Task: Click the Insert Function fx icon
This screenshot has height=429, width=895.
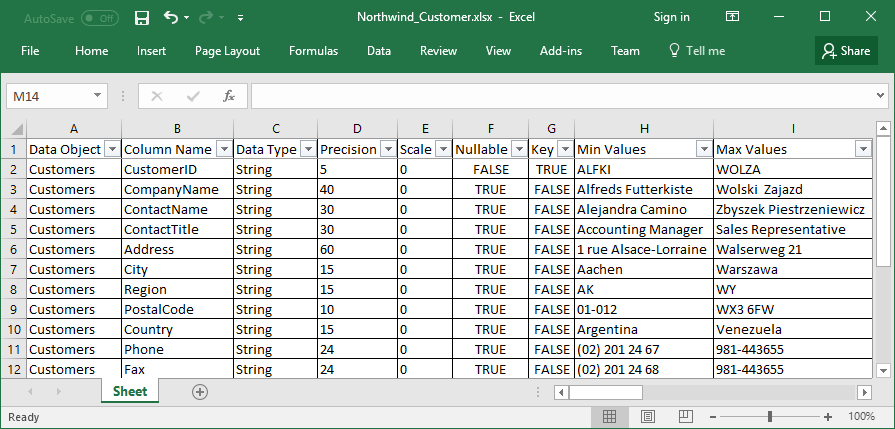Action: [229, 96]
